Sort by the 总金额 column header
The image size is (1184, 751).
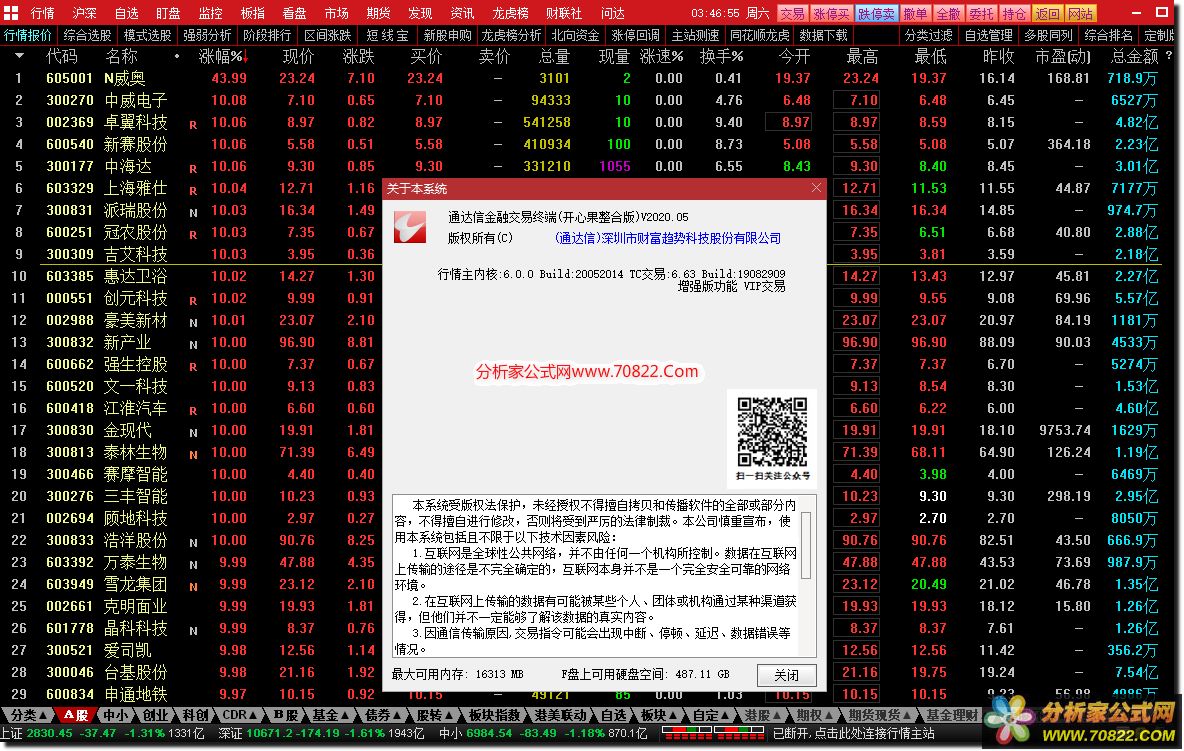pos(1134,57)
